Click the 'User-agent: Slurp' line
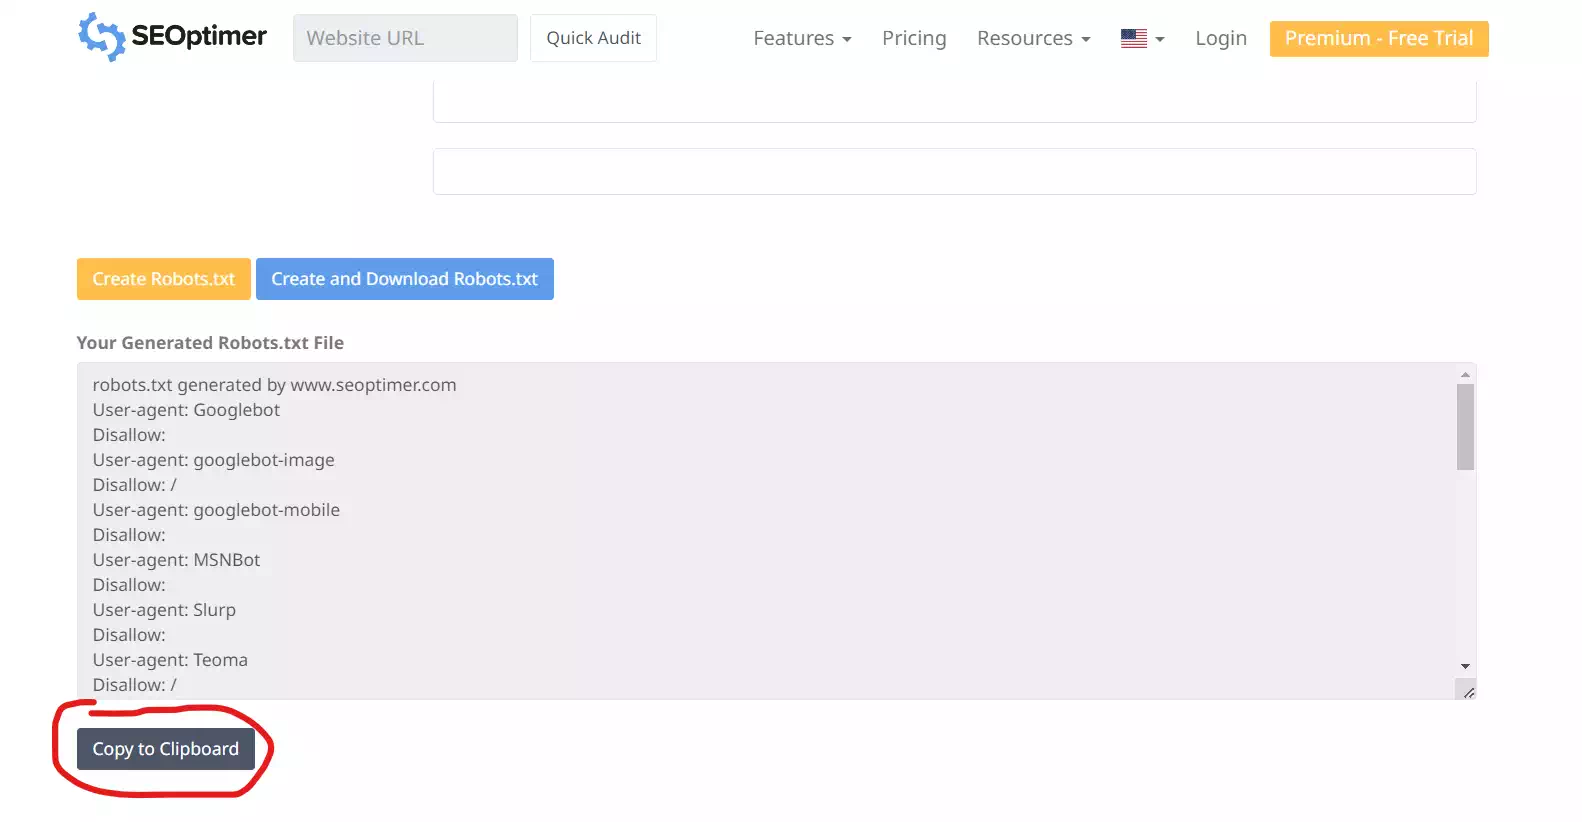The height and width of the screenshot is (822, 1582). pyautogui.click(x=164, y=610)
